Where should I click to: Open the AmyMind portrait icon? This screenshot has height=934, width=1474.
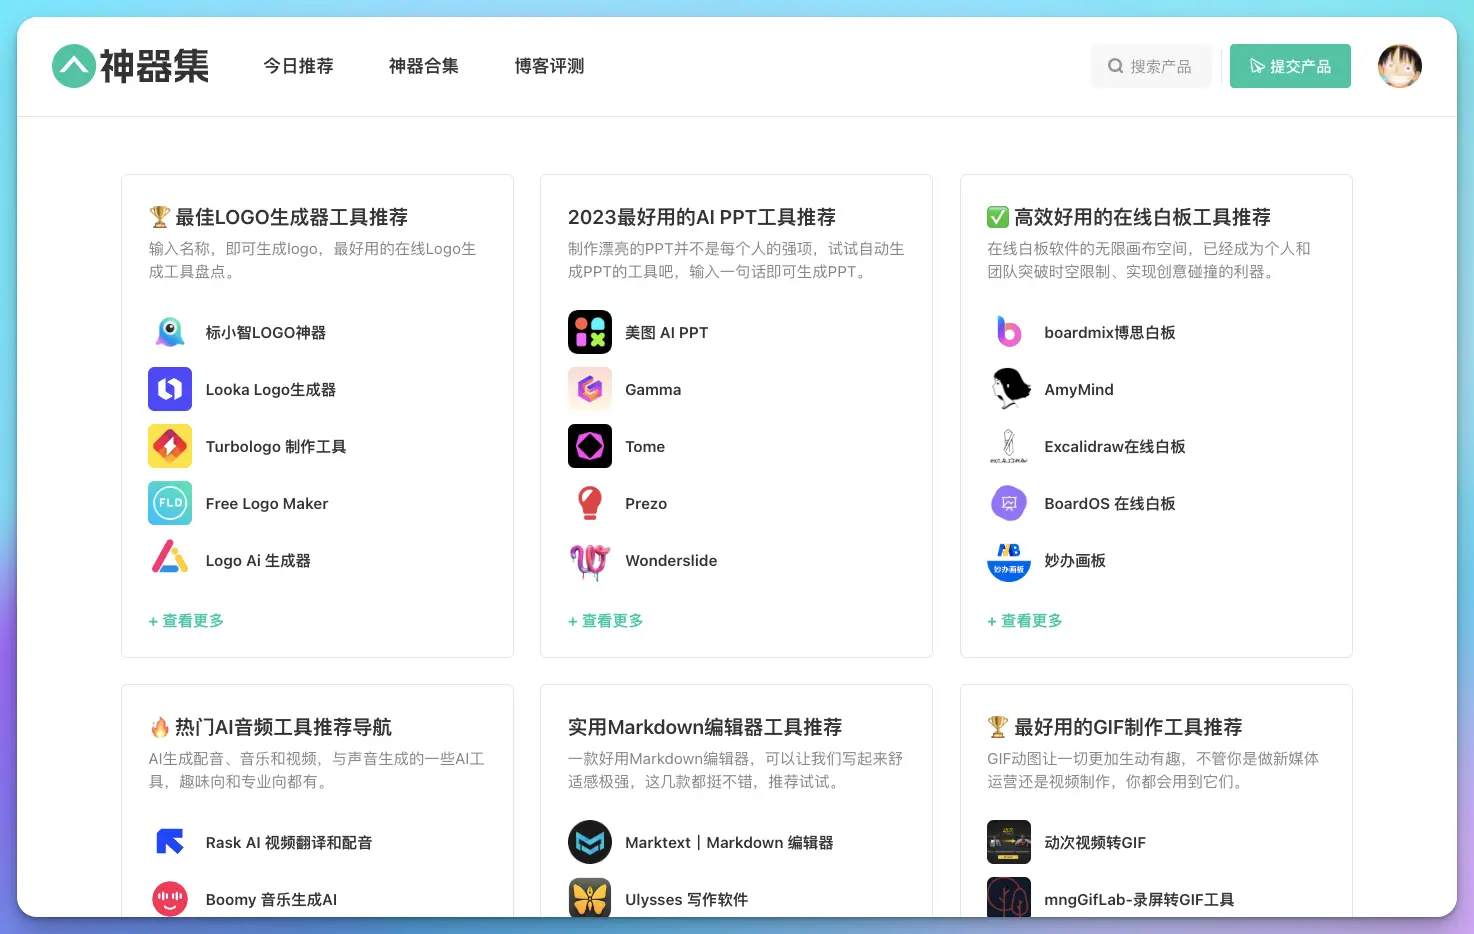[x=1009, y=389]
